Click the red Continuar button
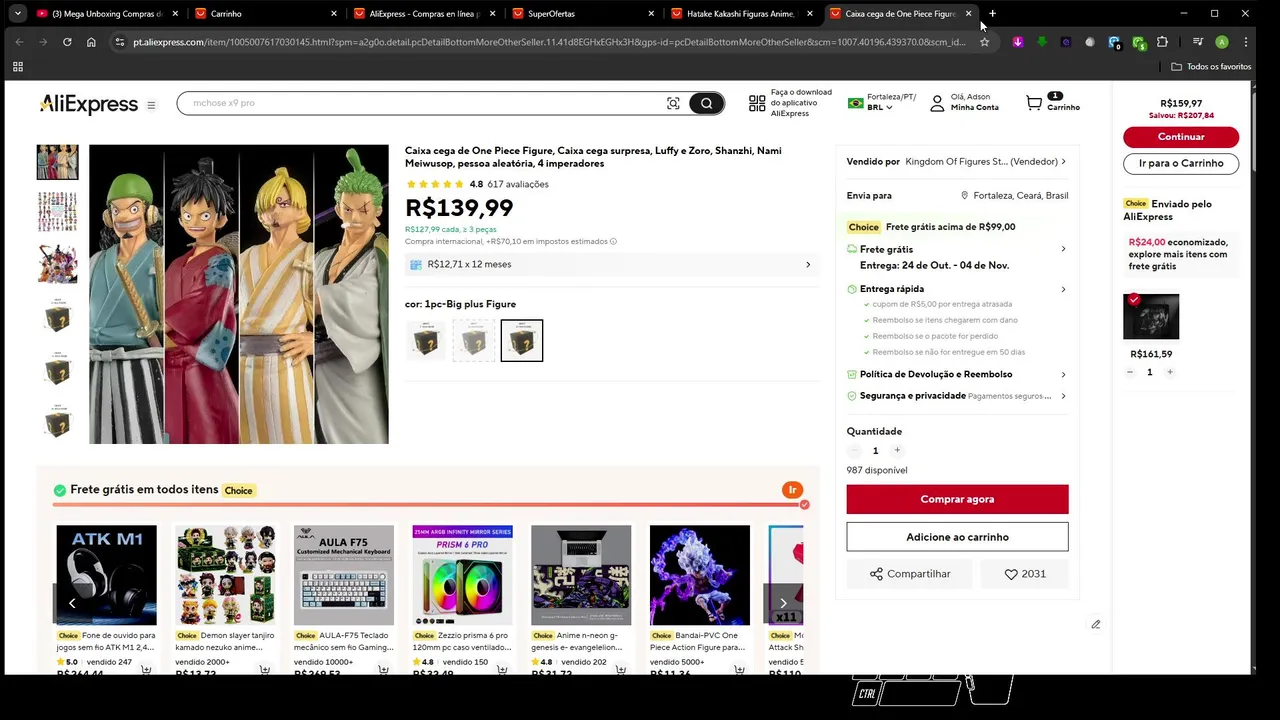Screen dimensions: 1280x720 coord(1181,137)
